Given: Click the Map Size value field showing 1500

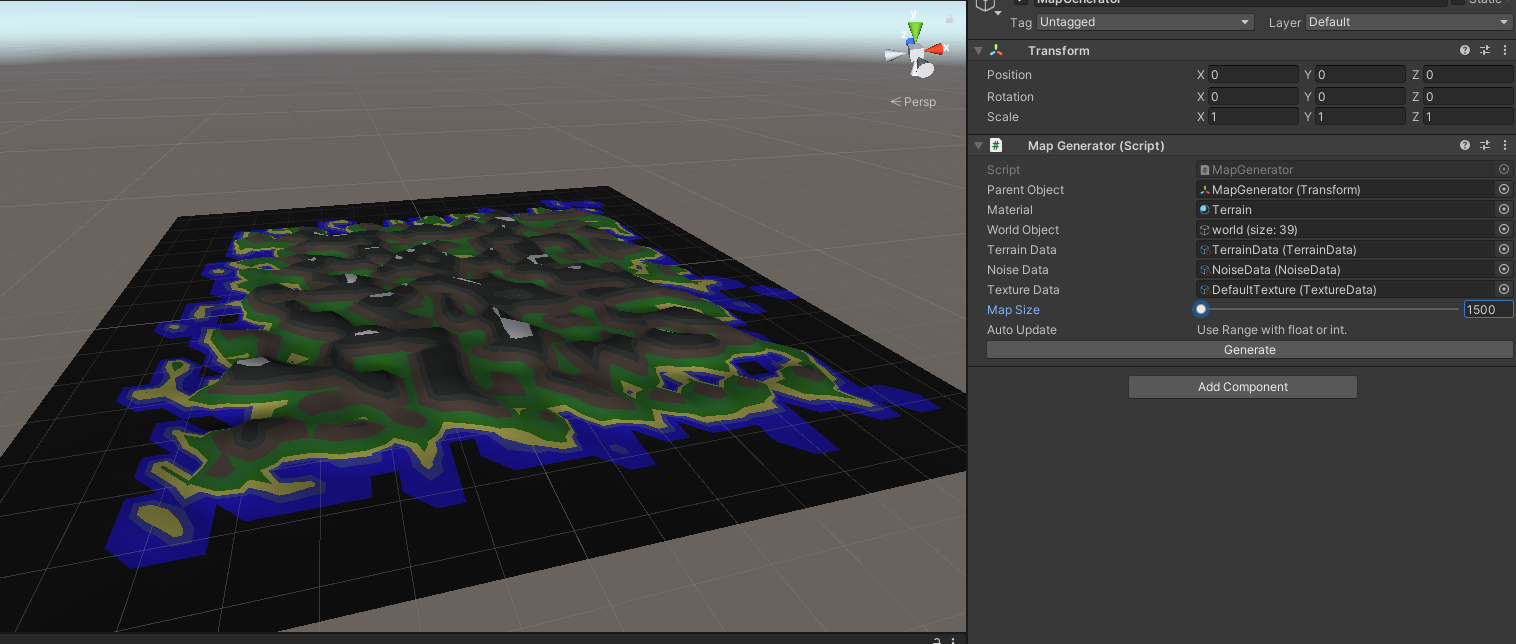Looking at the screenshot, I should 1488,310.
